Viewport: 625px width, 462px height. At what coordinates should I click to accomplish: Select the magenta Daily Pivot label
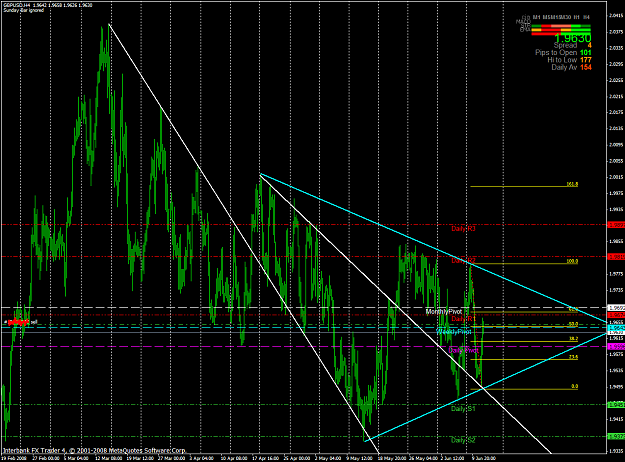tap(463, 350)
